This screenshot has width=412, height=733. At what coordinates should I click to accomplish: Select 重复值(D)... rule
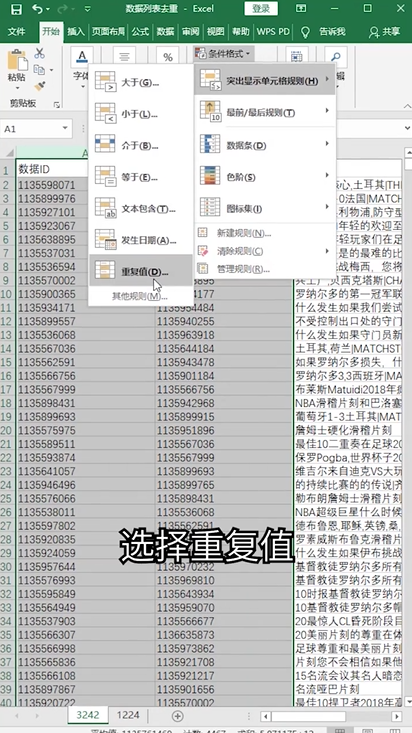[140, 271]
